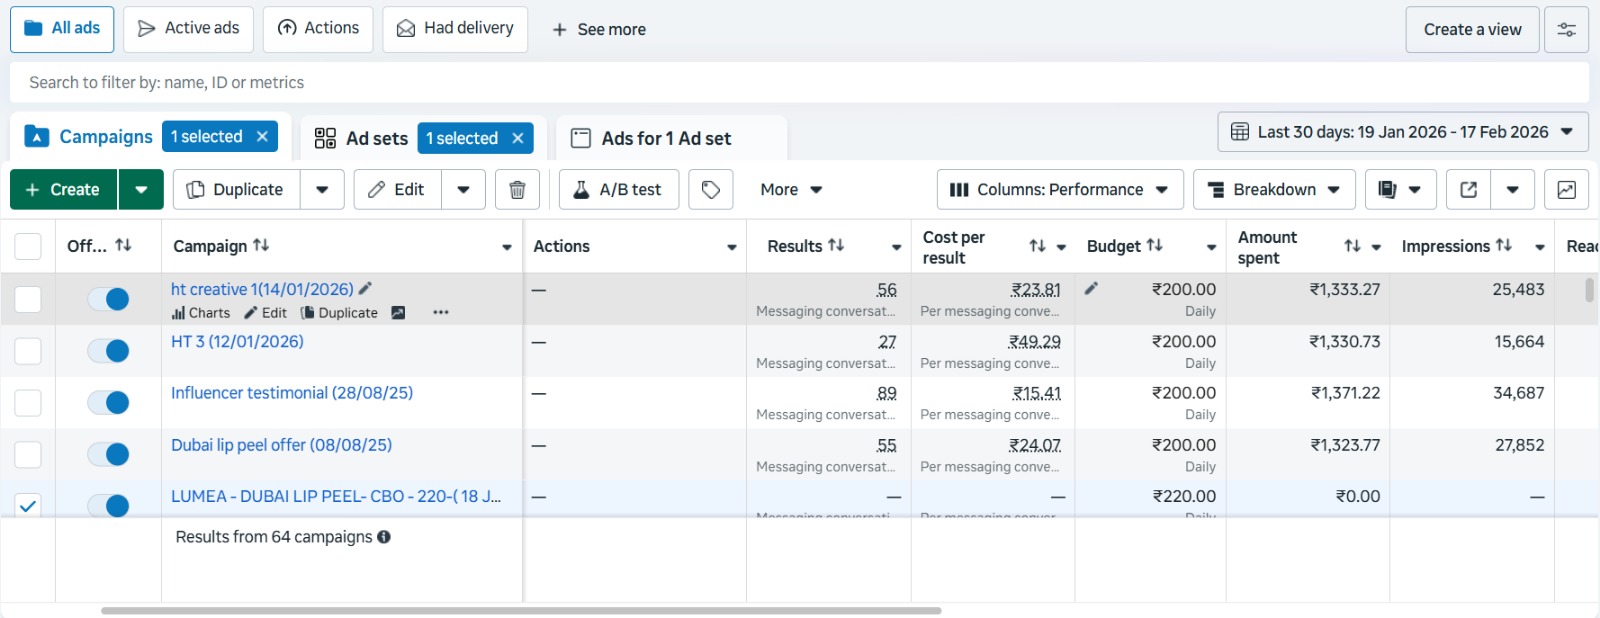Tick checkbox for Influencer testimonial campaign
This screenshot has height=618, width=1600.
tap(28, 403)
